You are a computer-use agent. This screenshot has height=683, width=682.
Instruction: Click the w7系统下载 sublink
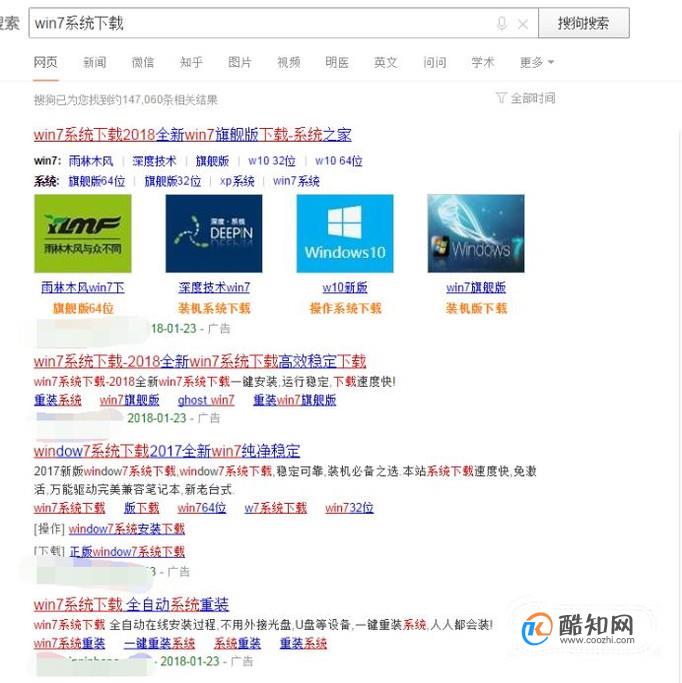tap(275, 508)
